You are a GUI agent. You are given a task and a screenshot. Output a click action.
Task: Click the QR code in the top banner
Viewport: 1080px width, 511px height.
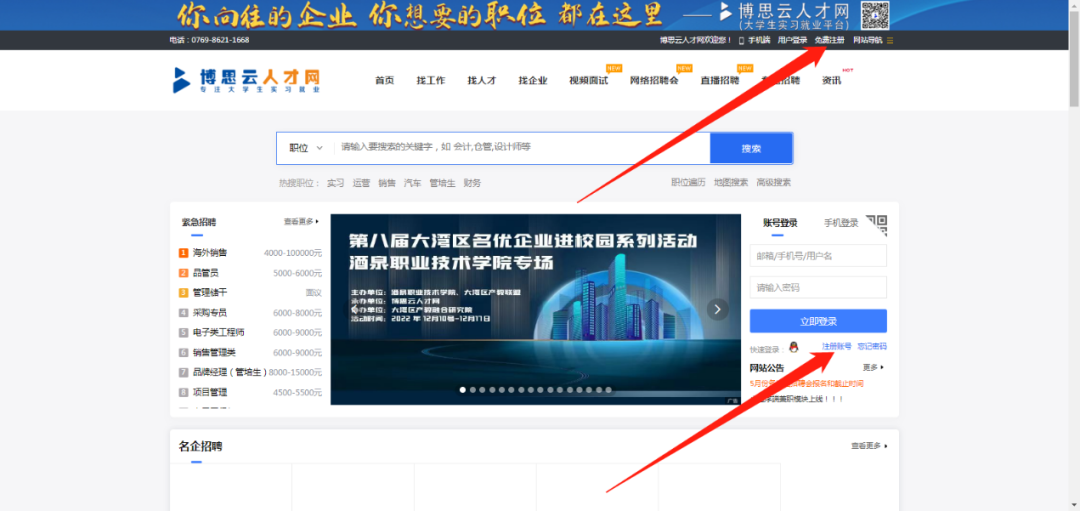(875, 15)
